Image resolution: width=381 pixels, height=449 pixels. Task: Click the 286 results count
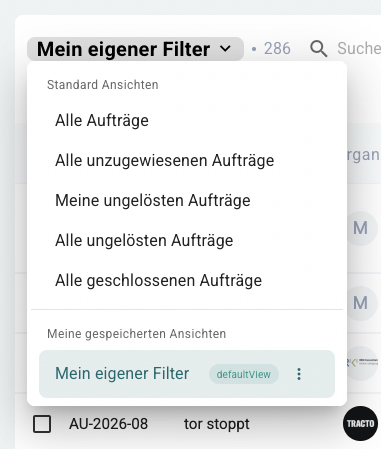click(x=277, y=49)
